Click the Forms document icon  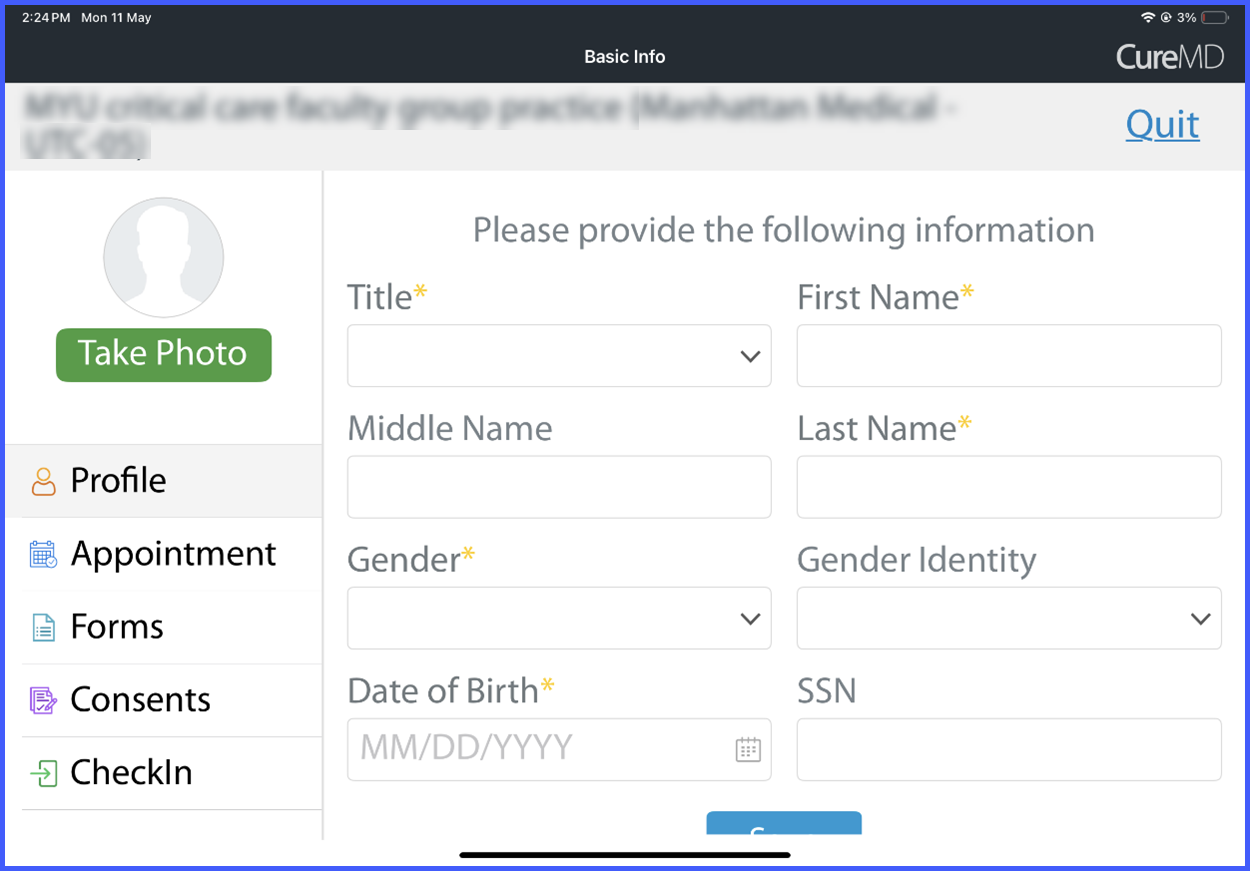point(43,627)
